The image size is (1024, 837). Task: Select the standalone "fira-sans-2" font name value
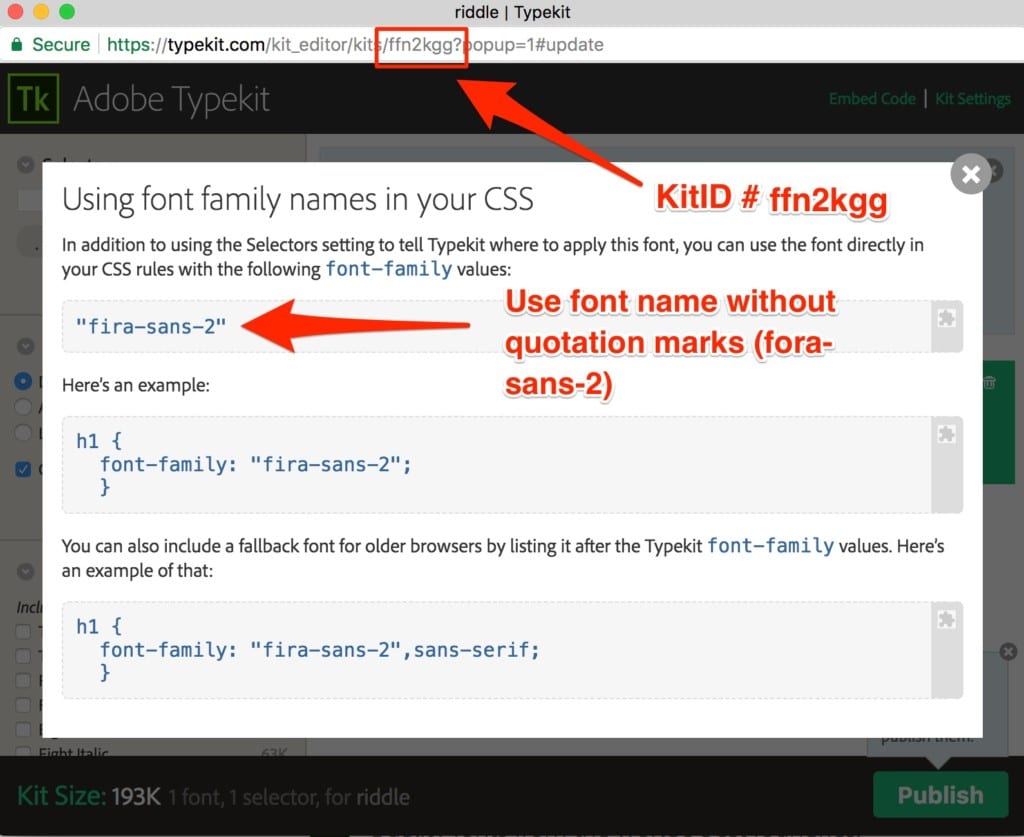[151, 326]
